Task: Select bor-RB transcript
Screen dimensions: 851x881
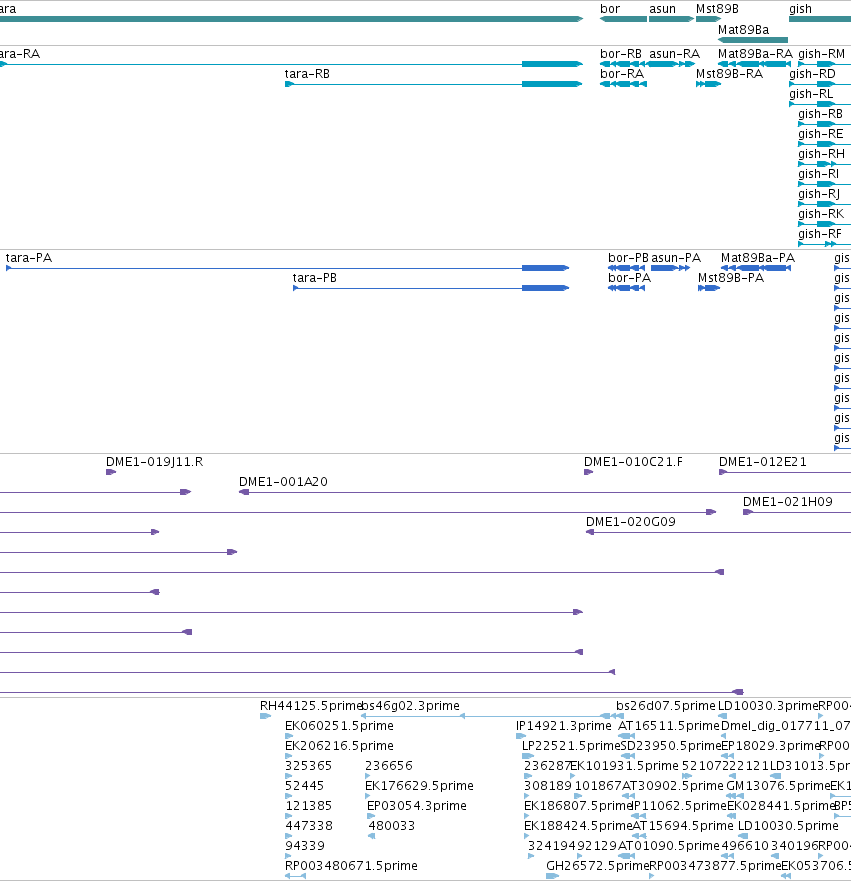Action: 624,64
